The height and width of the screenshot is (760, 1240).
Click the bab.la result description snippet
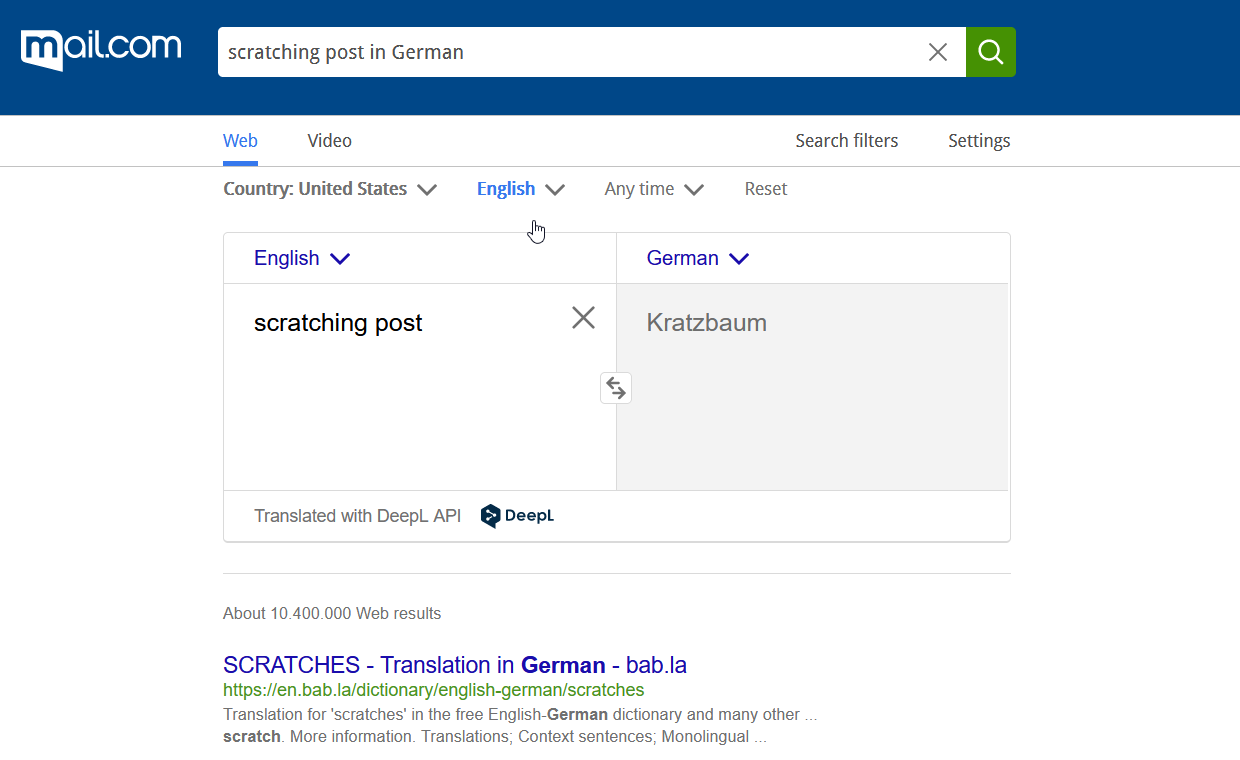[520, 726]
